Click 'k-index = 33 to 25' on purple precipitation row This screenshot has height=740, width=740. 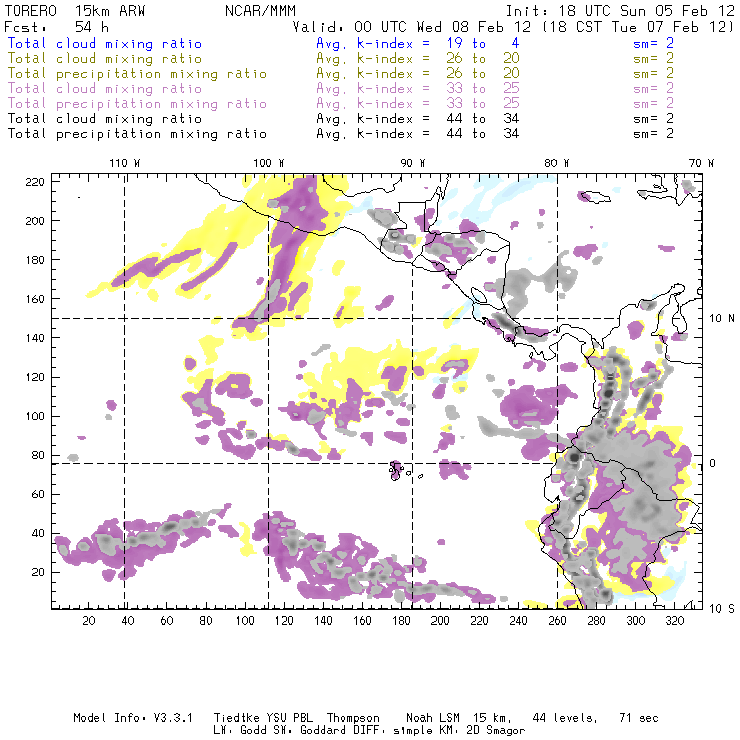click(x=438, y=104)
